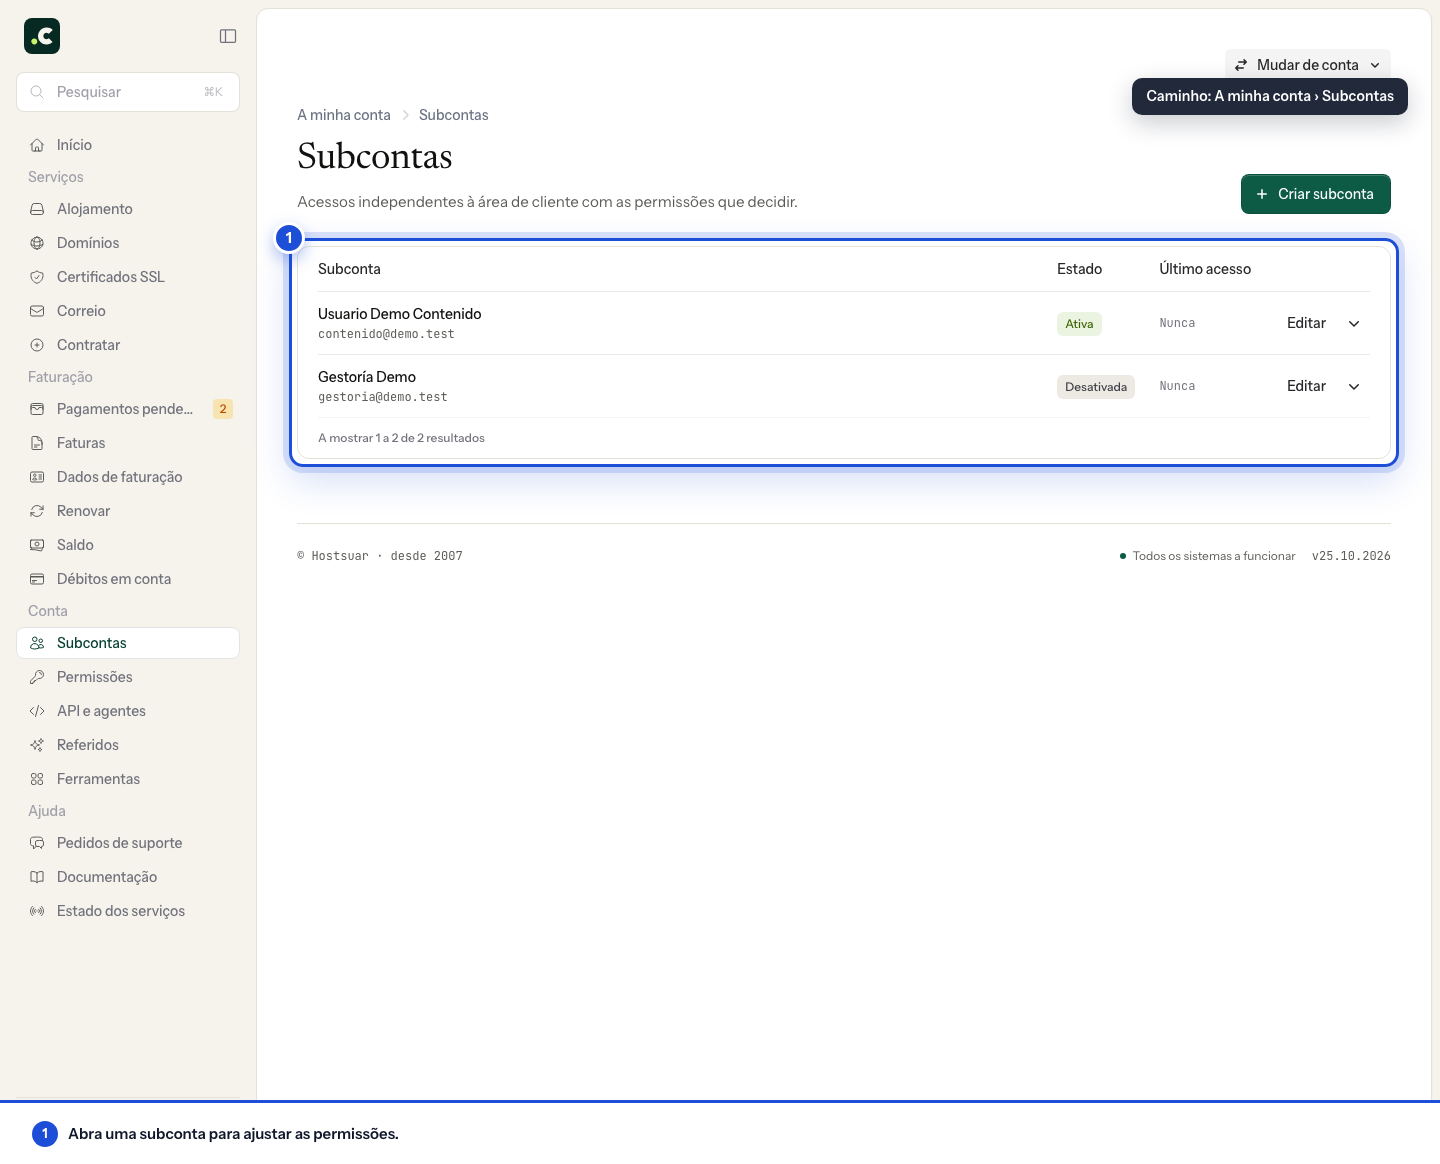Click the Criar subconta button
Viewport: 1440px width, 1164px height.
tap(1316, 194)
